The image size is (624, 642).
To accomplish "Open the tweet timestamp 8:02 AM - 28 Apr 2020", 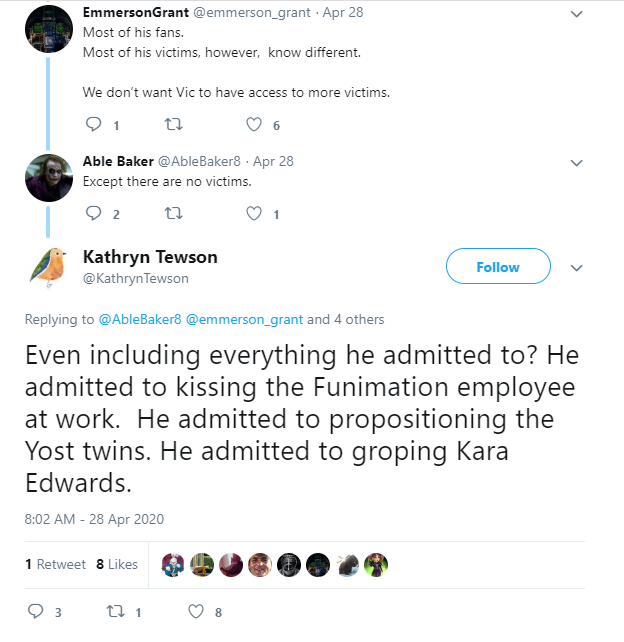I will coord(94,519).
